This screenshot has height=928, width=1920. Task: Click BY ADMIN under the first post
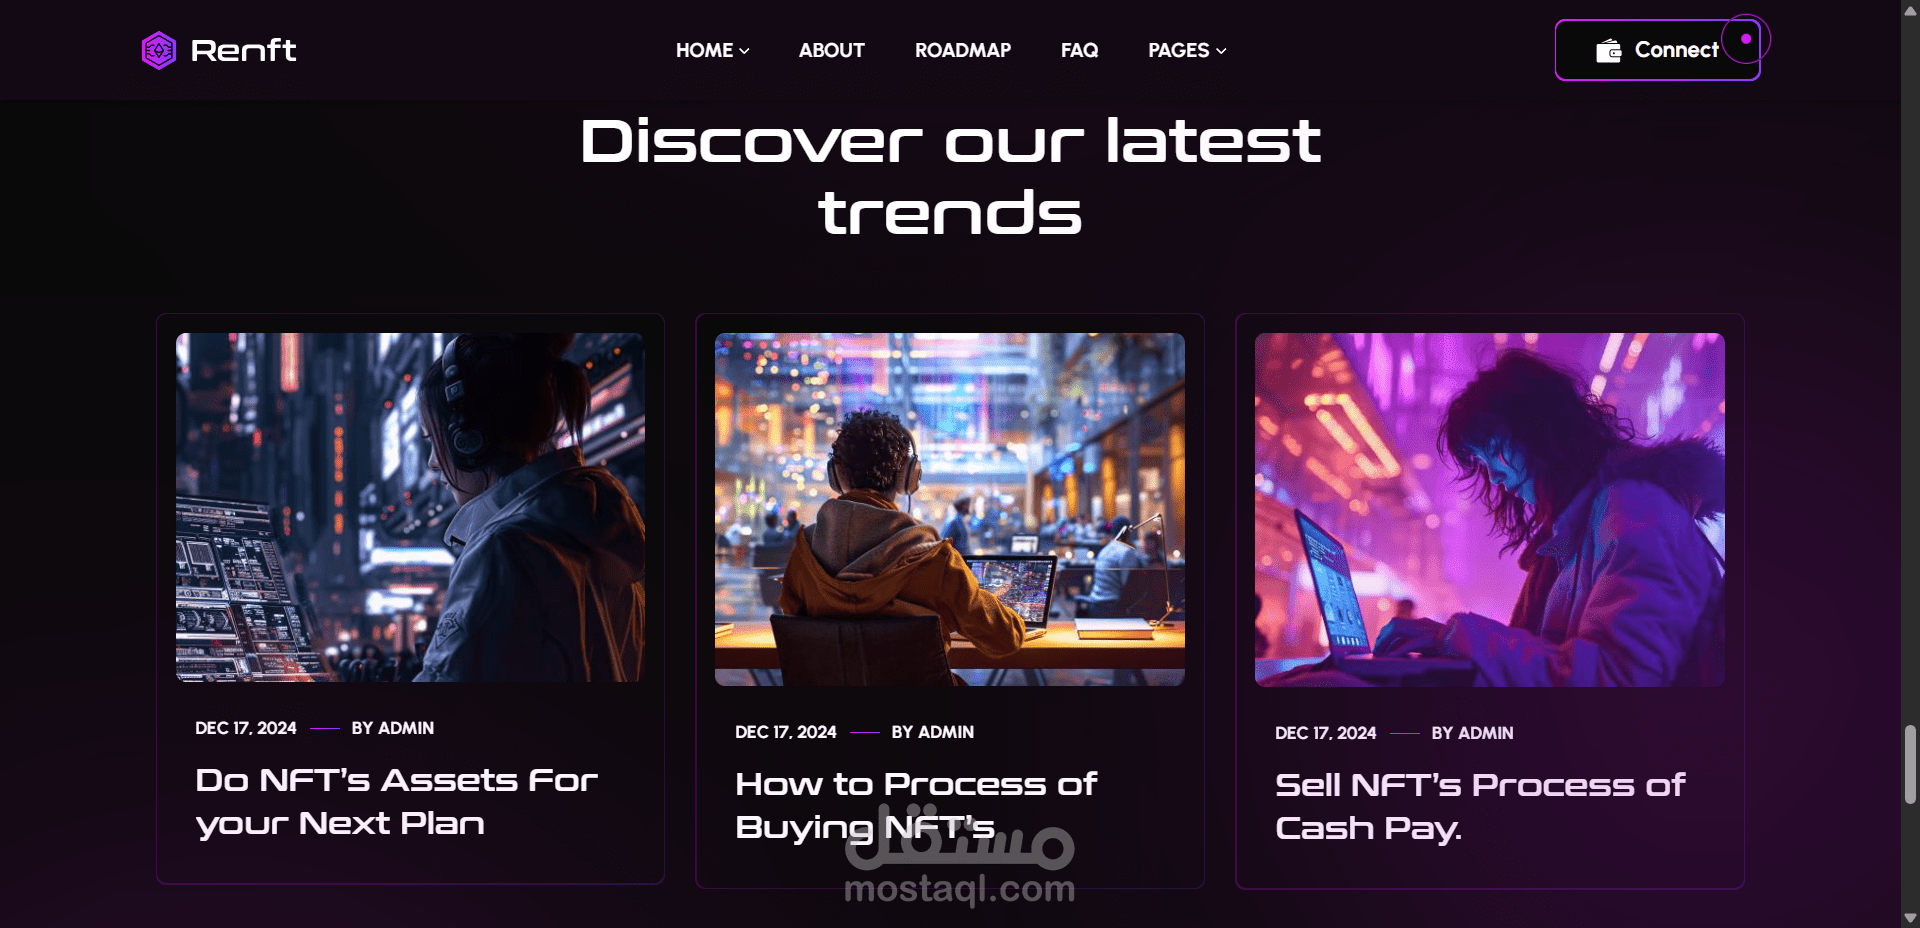coord(393,728)
